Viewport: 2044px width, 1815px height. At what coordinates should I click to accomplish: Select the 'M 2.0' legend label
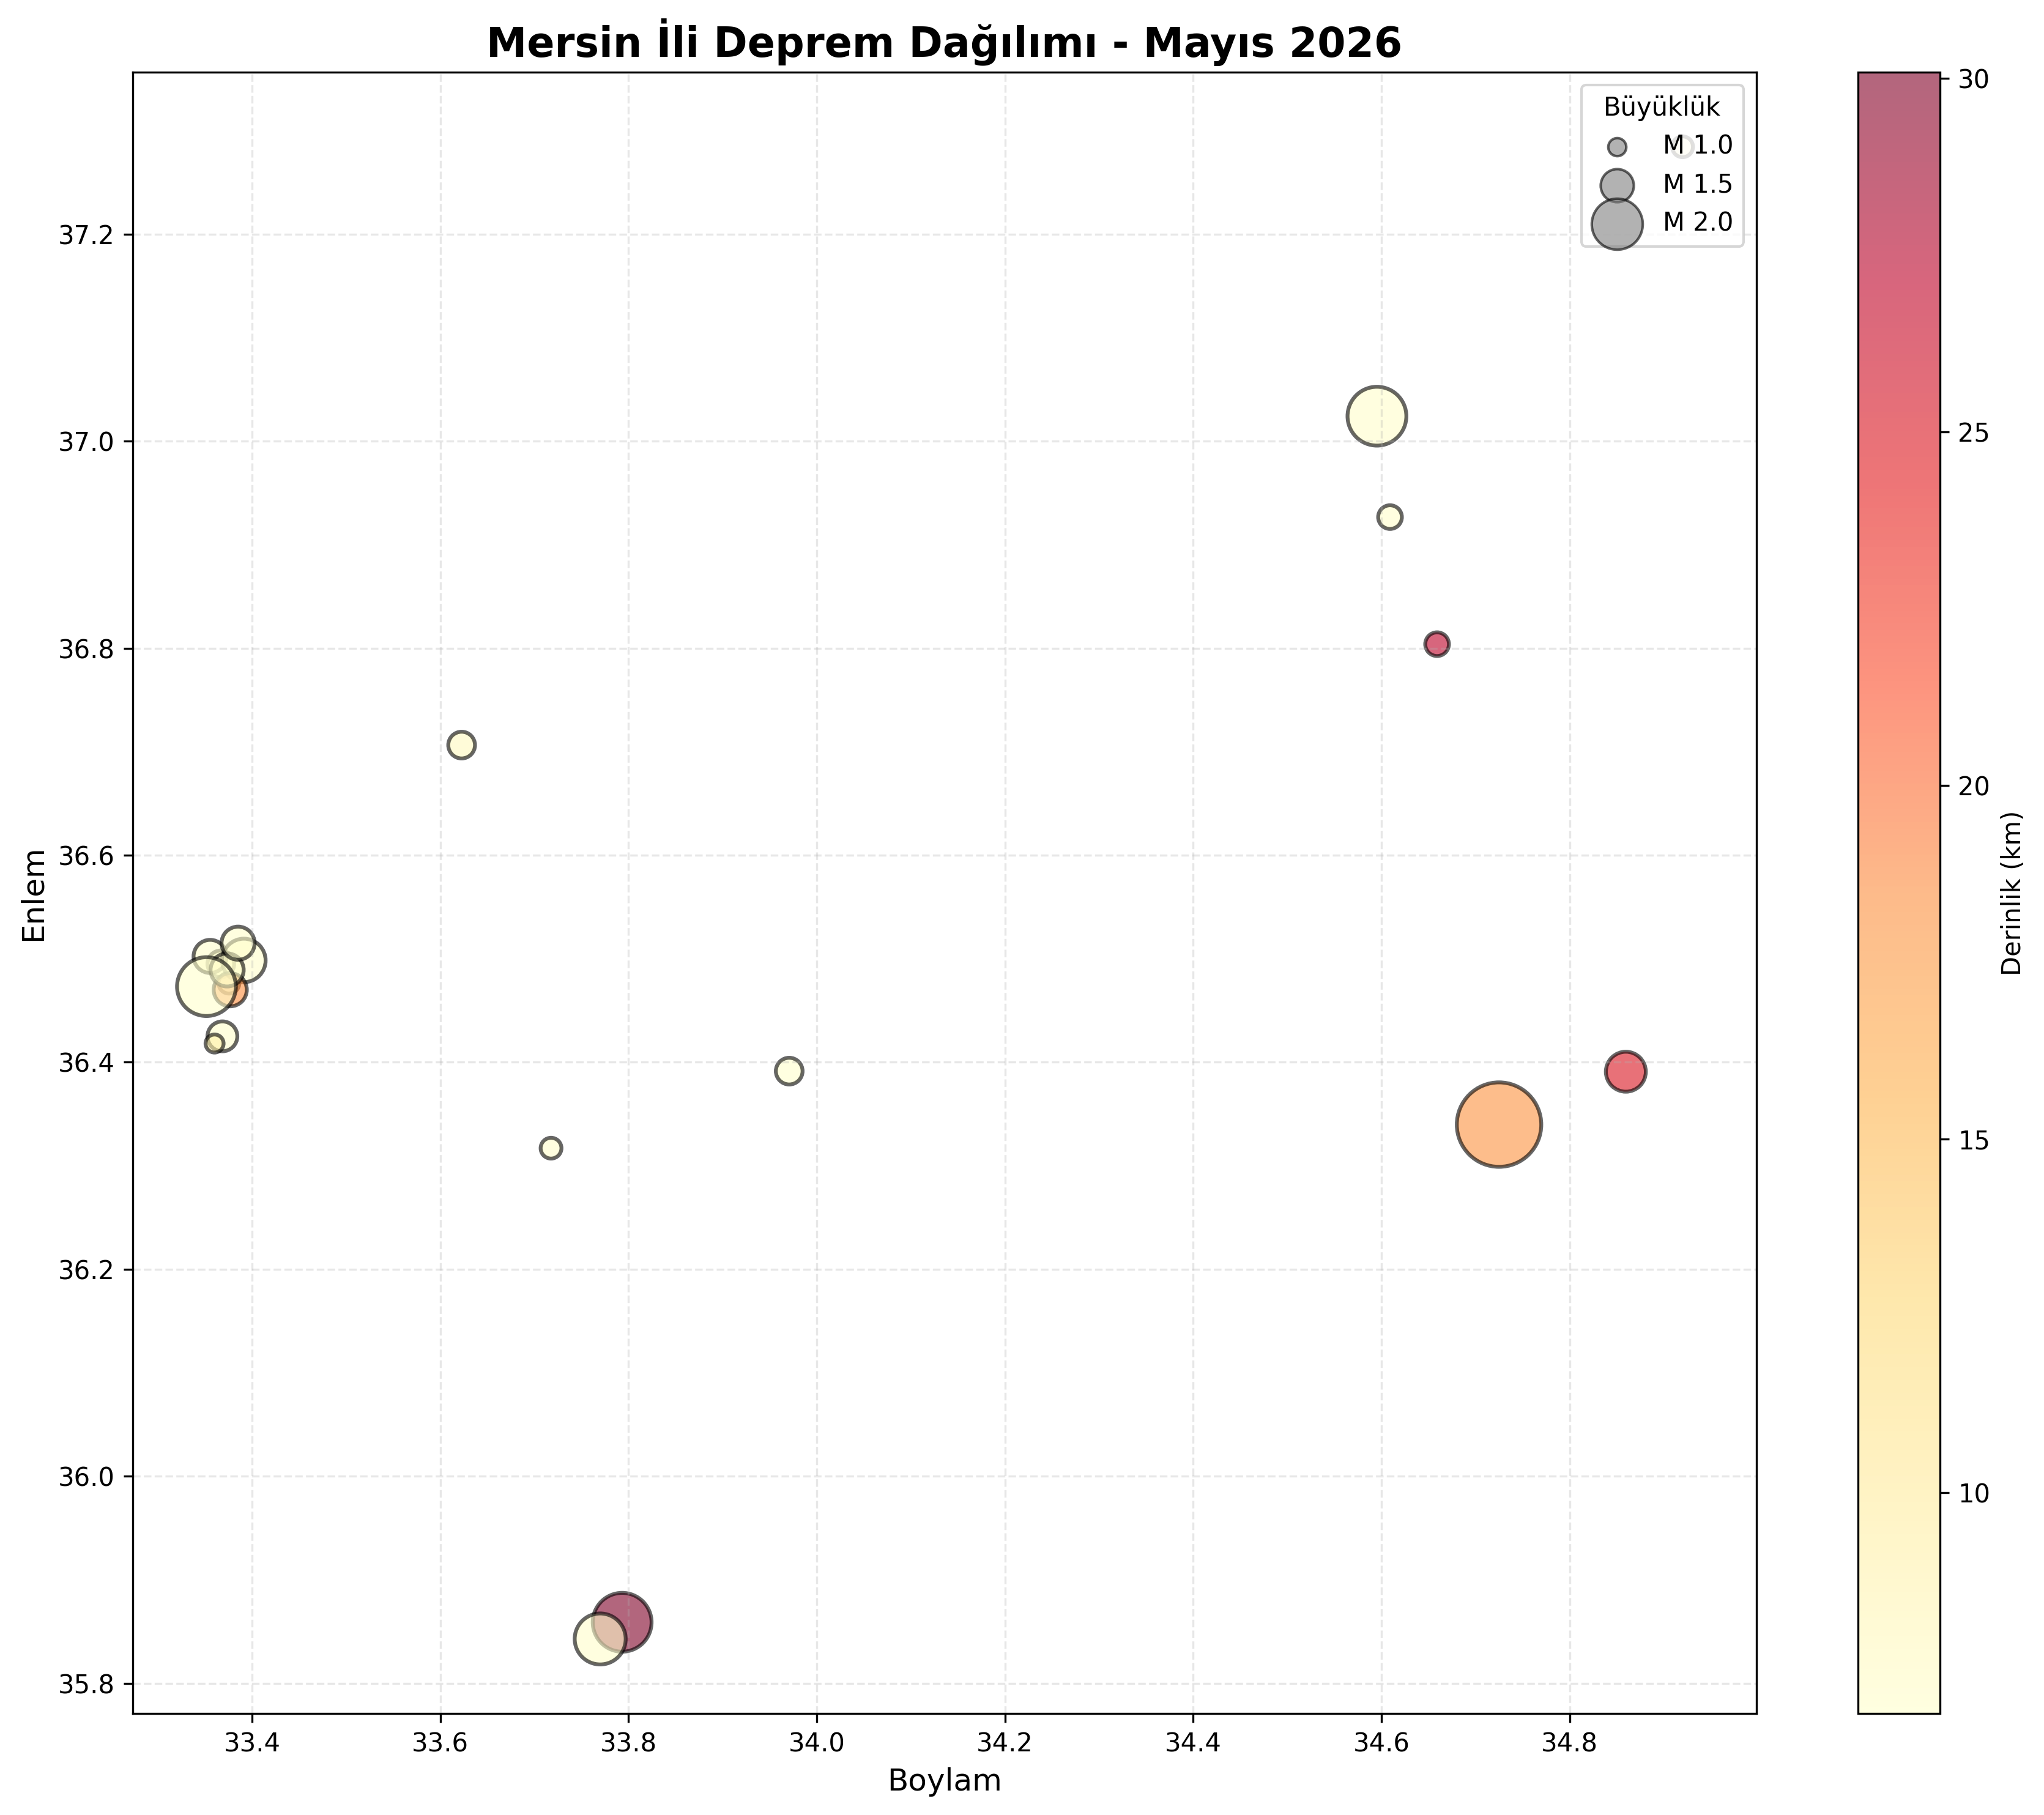(1697, 222)
